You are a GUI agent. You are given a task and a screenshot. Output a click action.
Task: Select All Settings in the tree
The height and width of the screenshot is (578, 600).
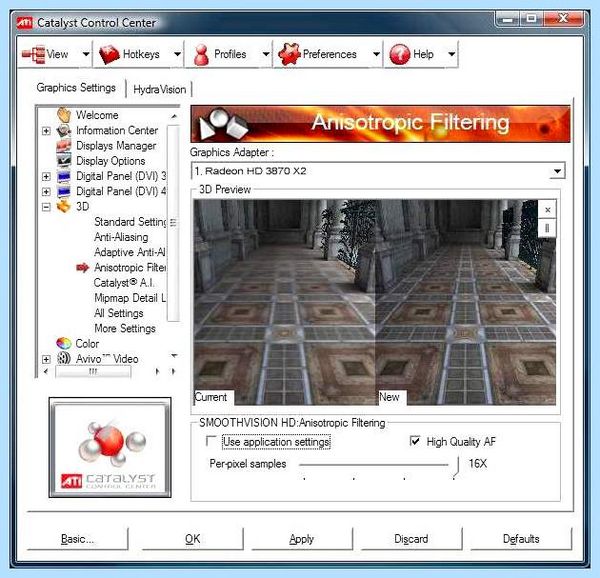tap(119, 313)
